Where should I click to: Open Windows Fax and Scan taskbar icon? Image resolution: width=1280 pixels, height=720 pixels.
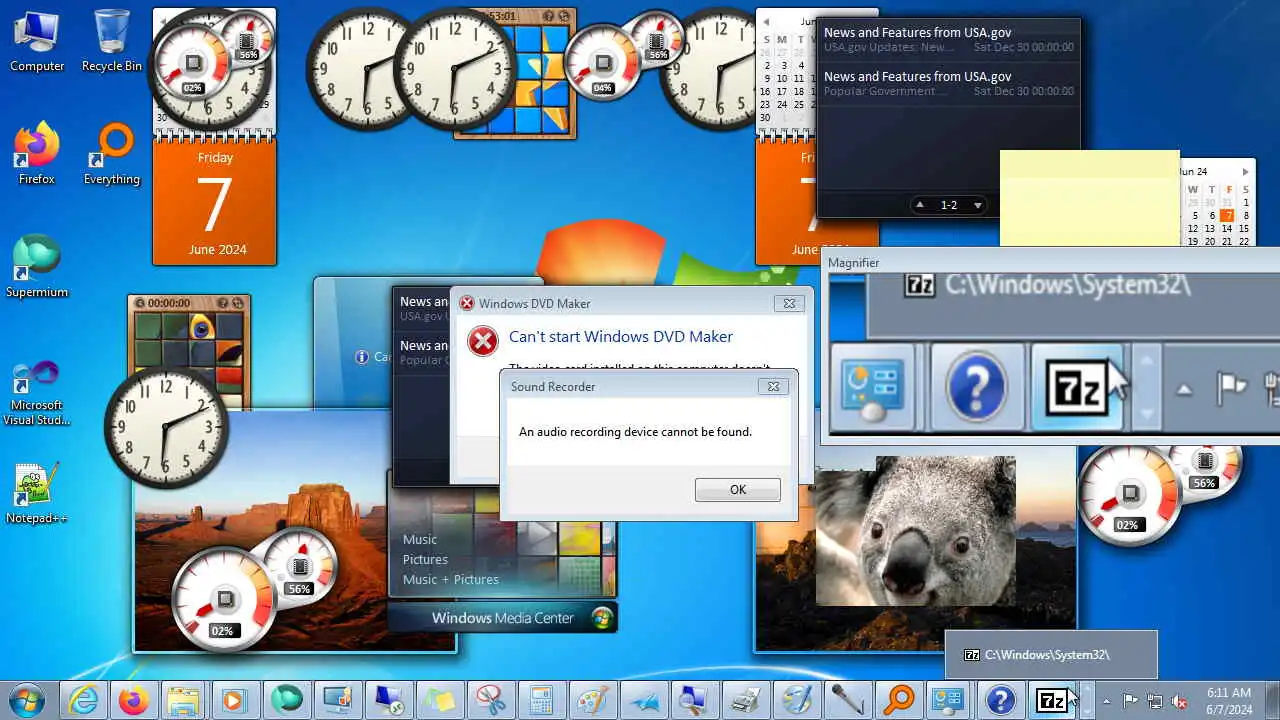tap(745, 700)
